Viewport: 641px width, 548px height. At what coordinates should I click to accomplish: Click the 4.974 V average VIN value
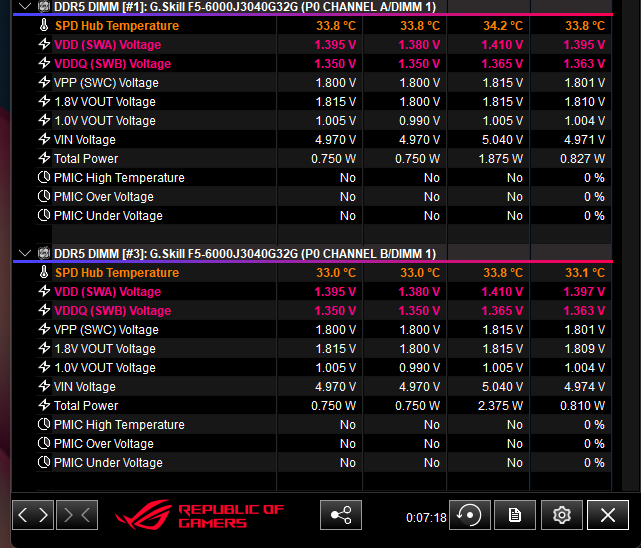(585, 386)
